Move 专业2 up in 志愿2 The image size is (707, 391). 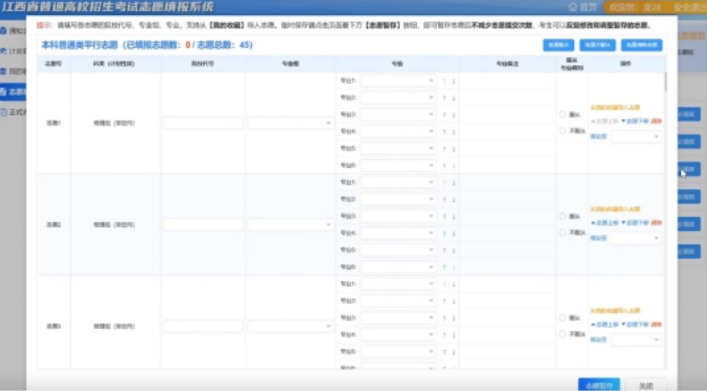tap(445, 199)
